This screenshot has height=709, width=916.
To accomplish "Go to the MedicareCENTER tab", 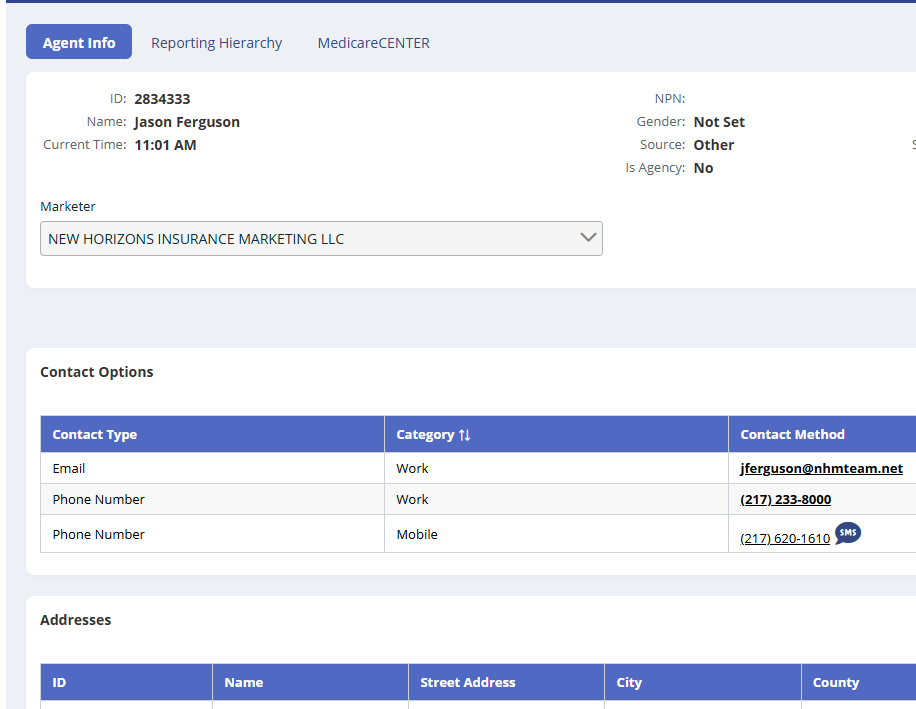I will pyautogui.click(x=373, y=43).
